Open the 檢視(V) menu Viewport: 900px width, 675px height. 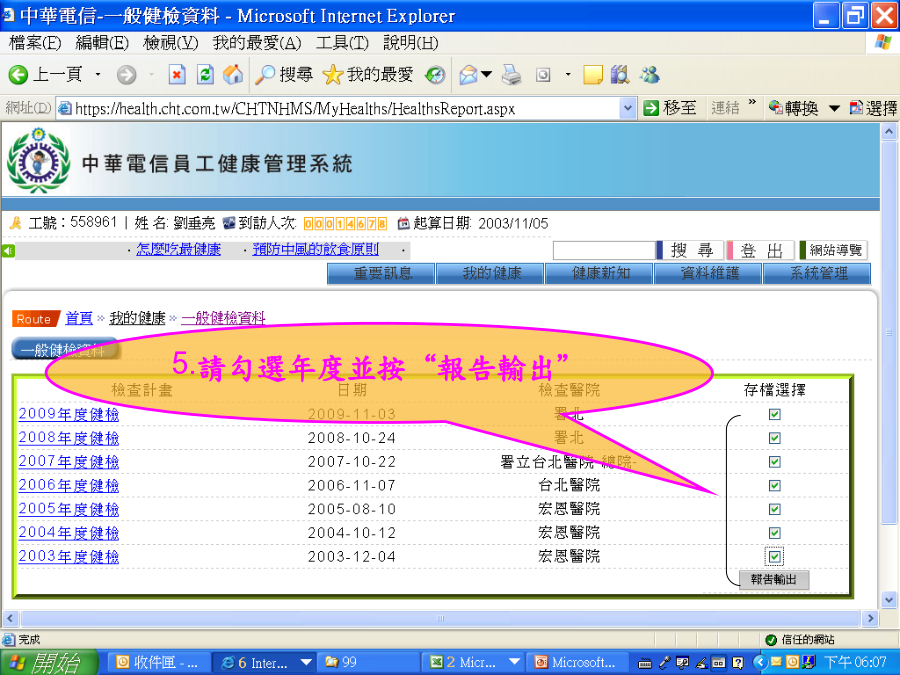(x=170, y=43)
